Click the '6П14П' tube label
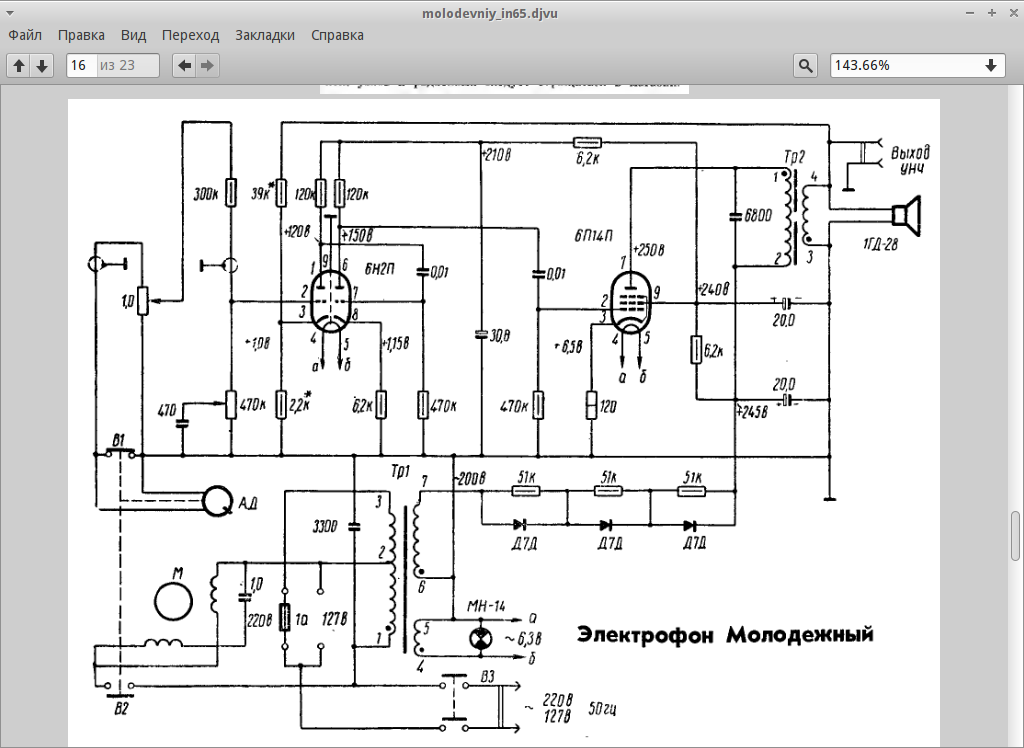 click(x=593, y=235)
